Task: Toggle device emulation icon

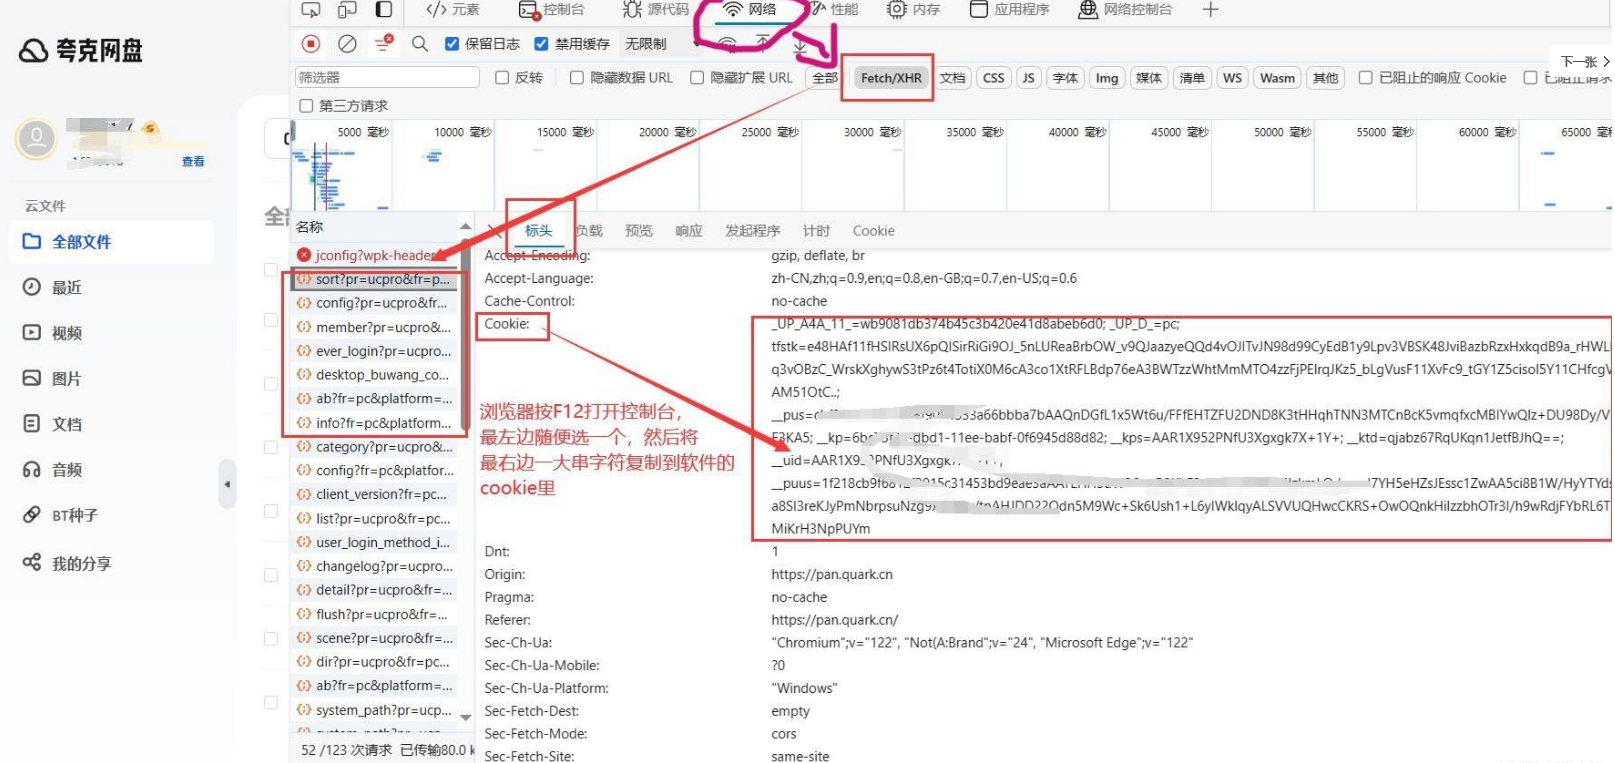Action: point(347,10)
